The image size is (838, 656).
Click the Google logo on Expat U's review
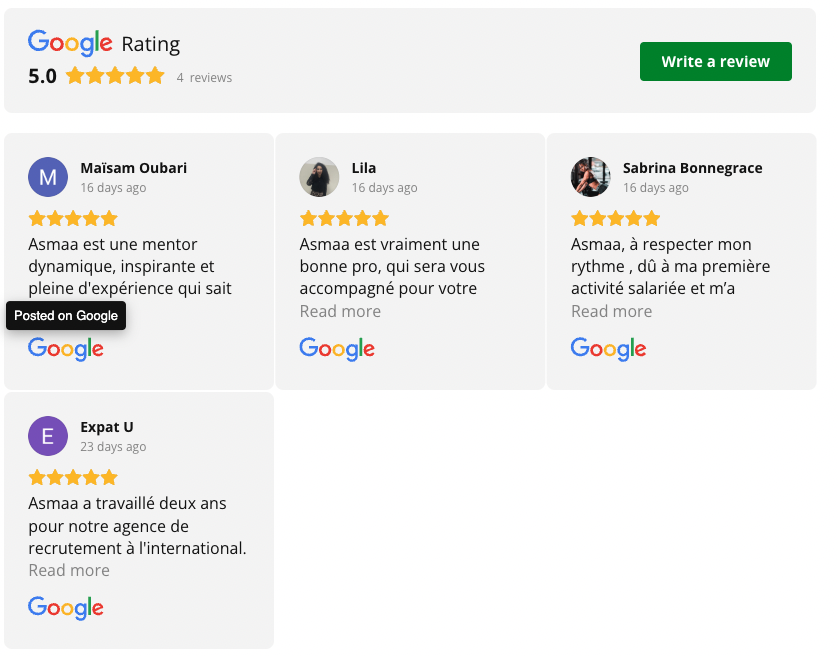coord(66,608)
